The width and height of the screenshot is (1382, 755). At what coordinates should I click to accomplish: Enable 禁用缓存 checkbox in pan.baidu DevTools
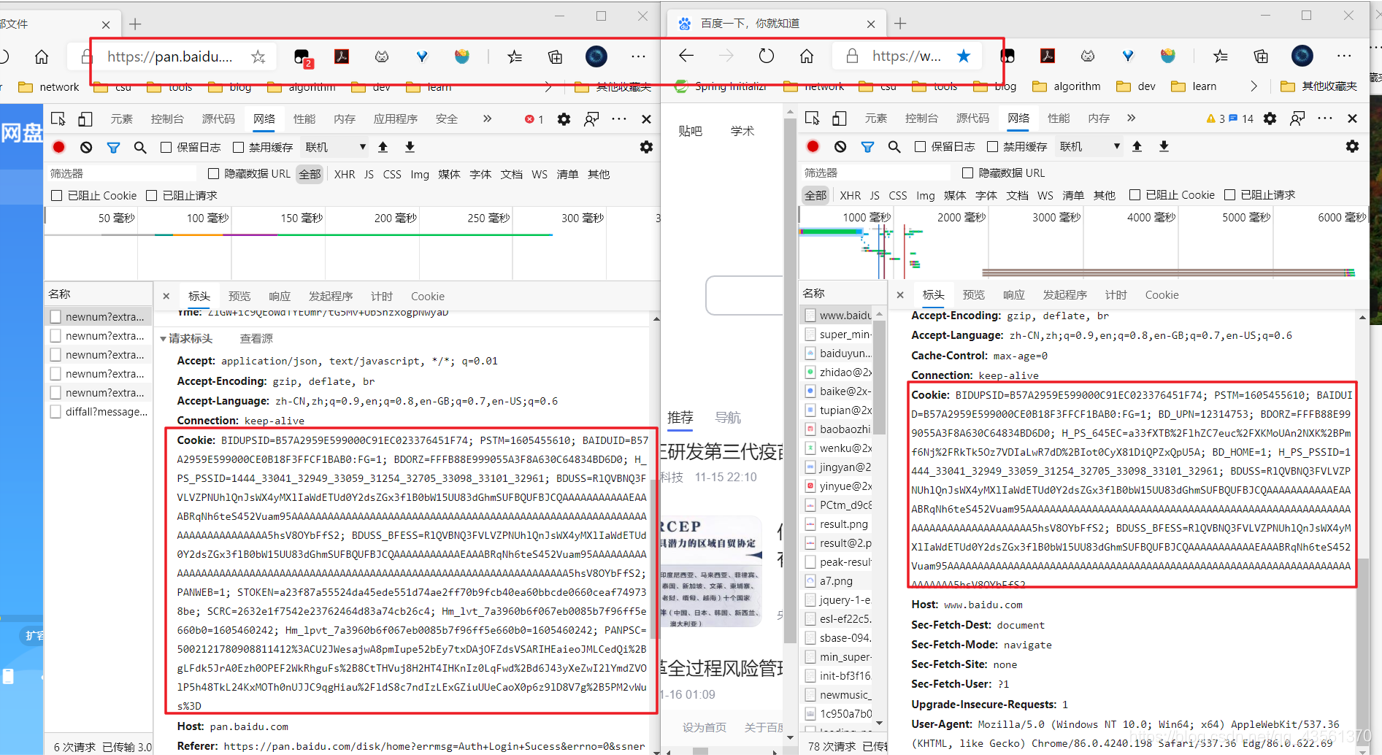[238, 147]
